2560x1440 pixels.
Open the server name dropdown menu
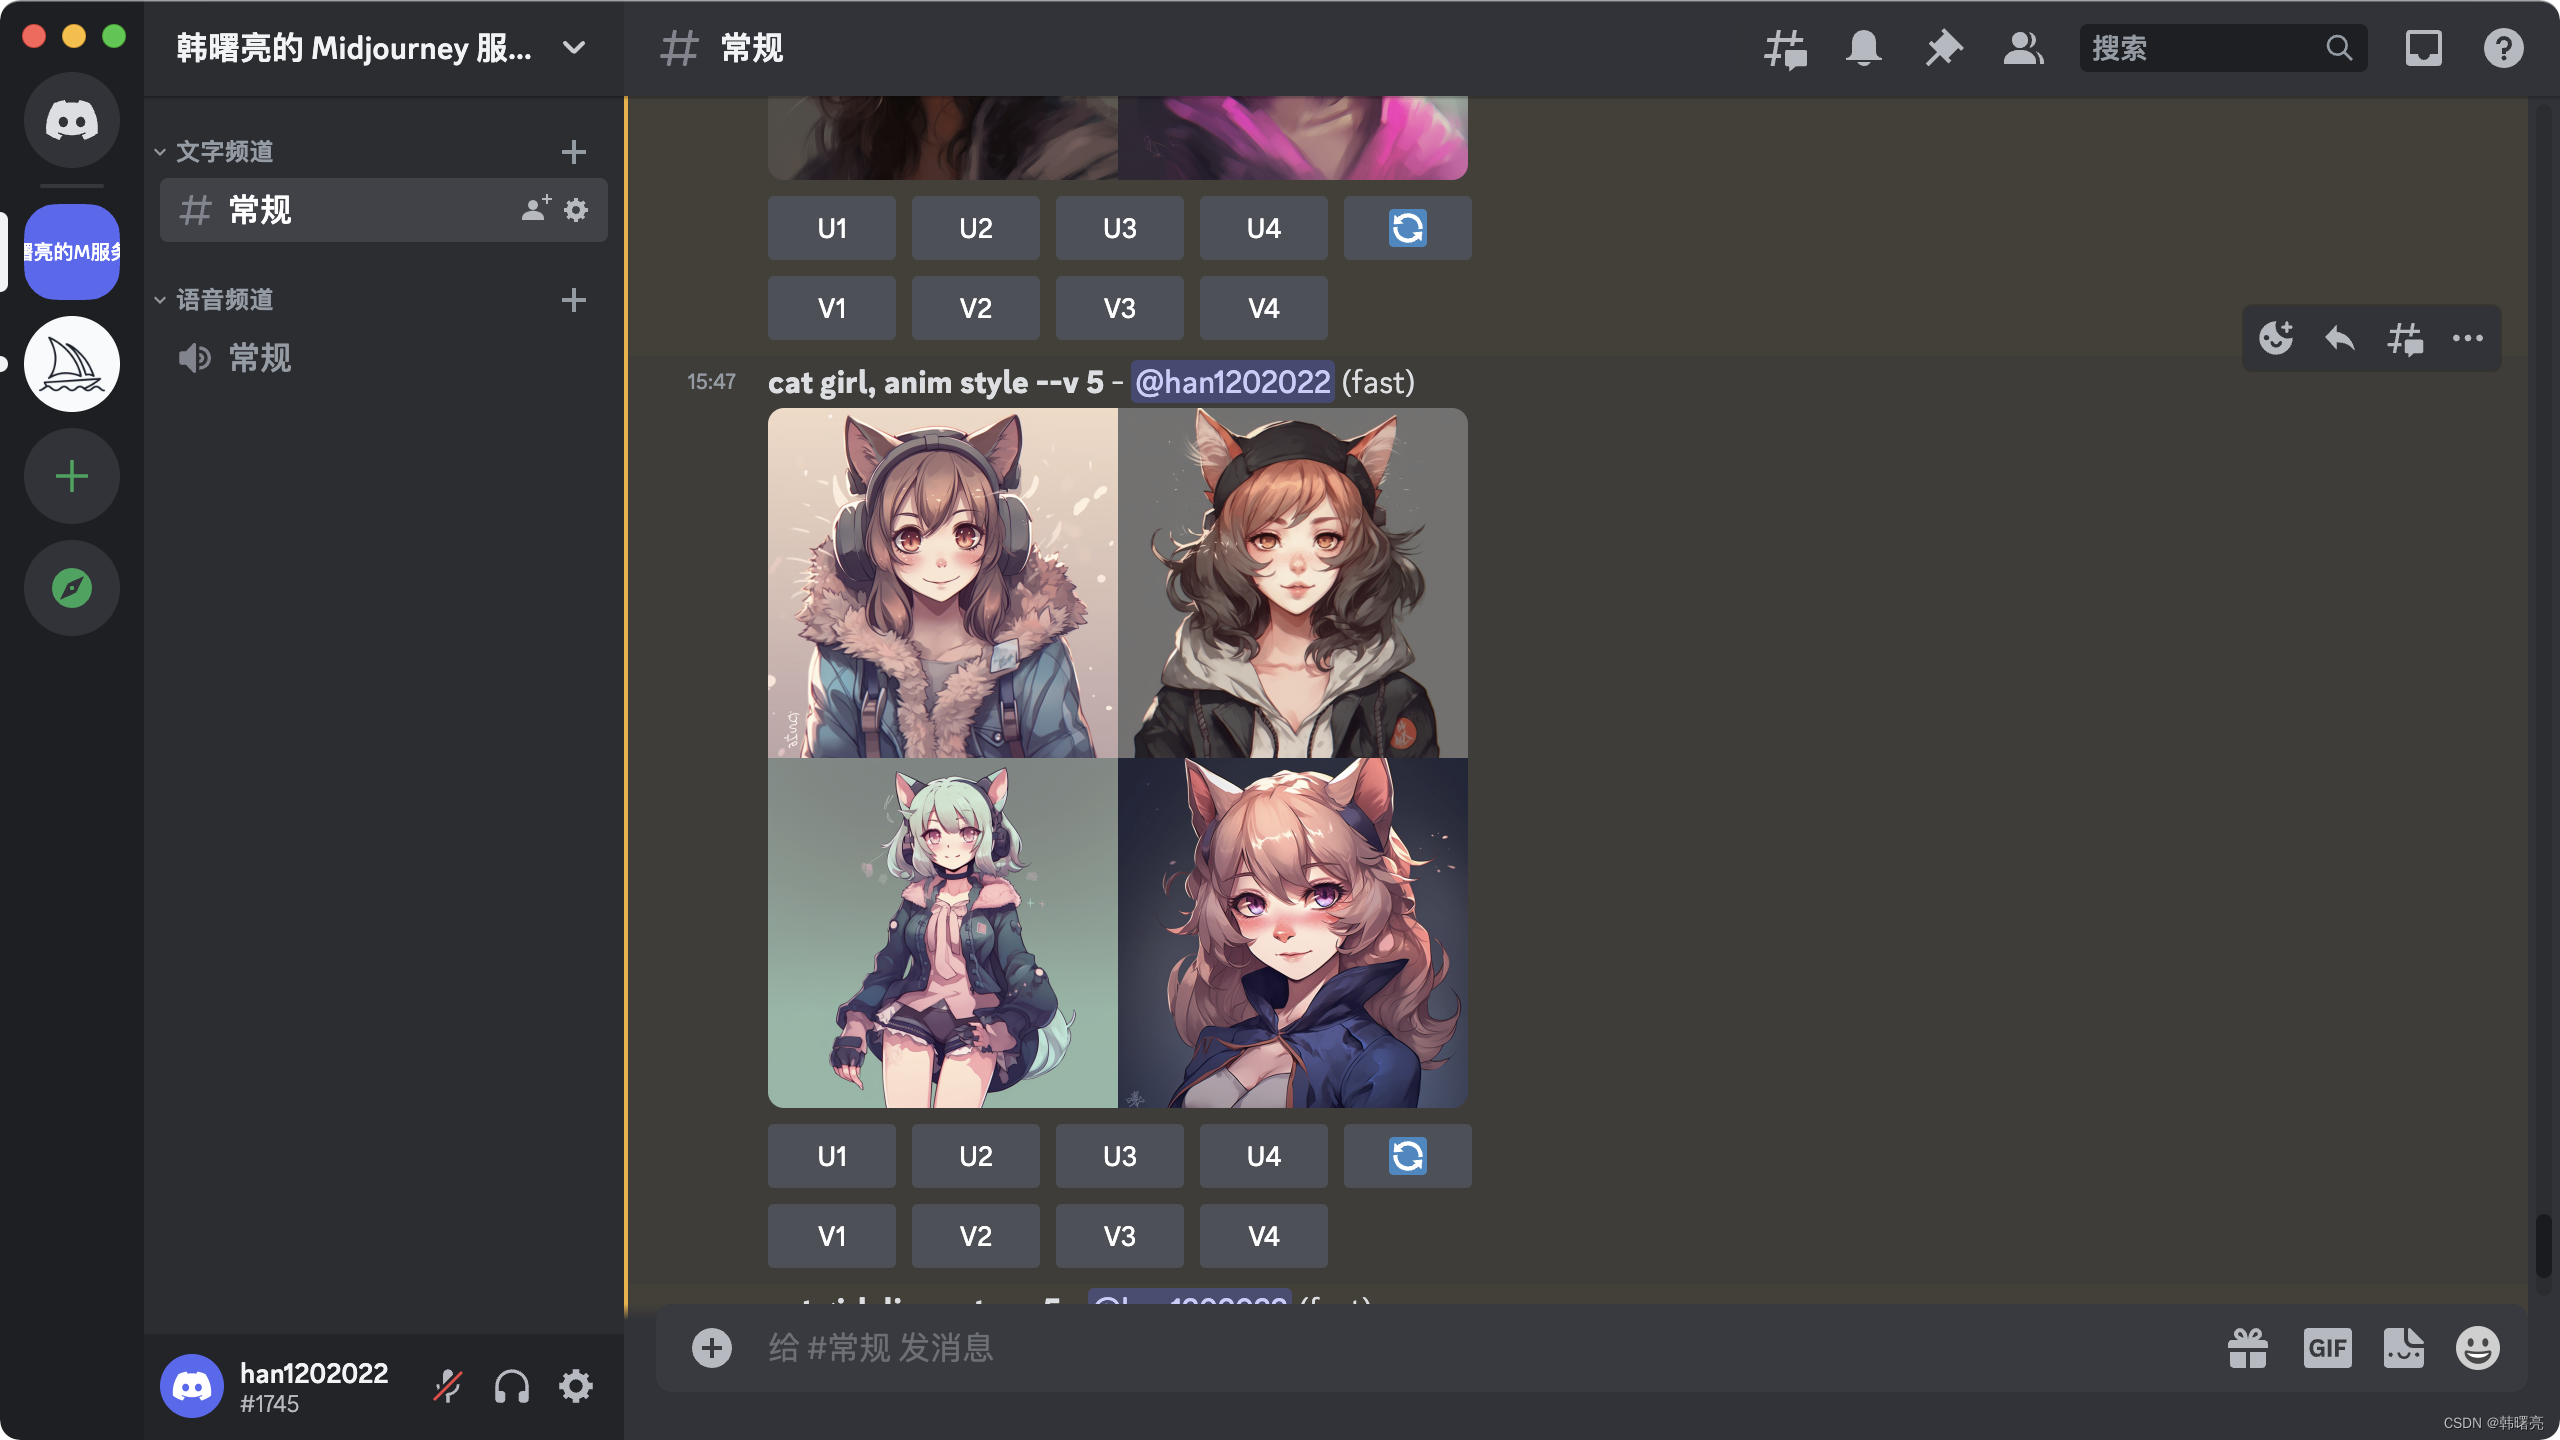(x=574, y=48)
